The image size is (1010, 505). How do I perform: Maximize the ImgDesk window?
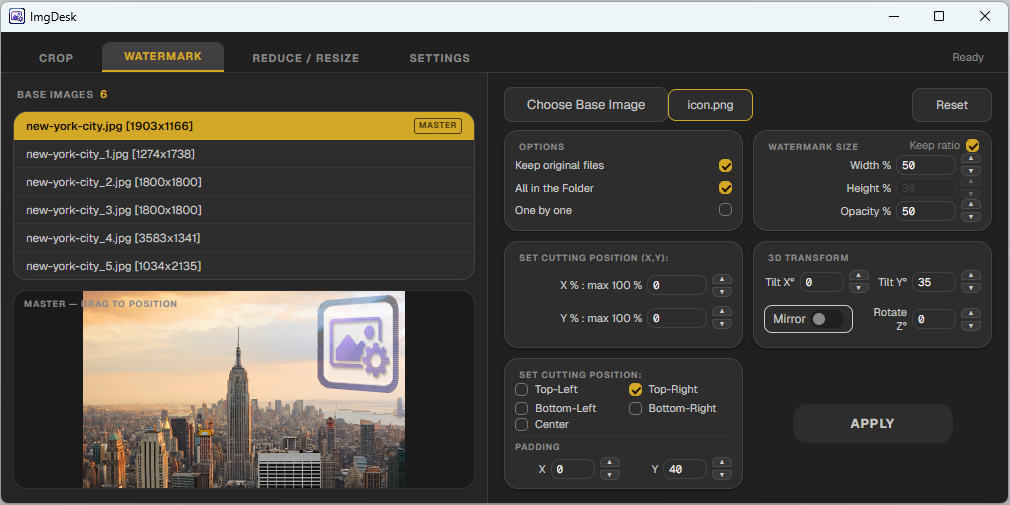[939, 16]
